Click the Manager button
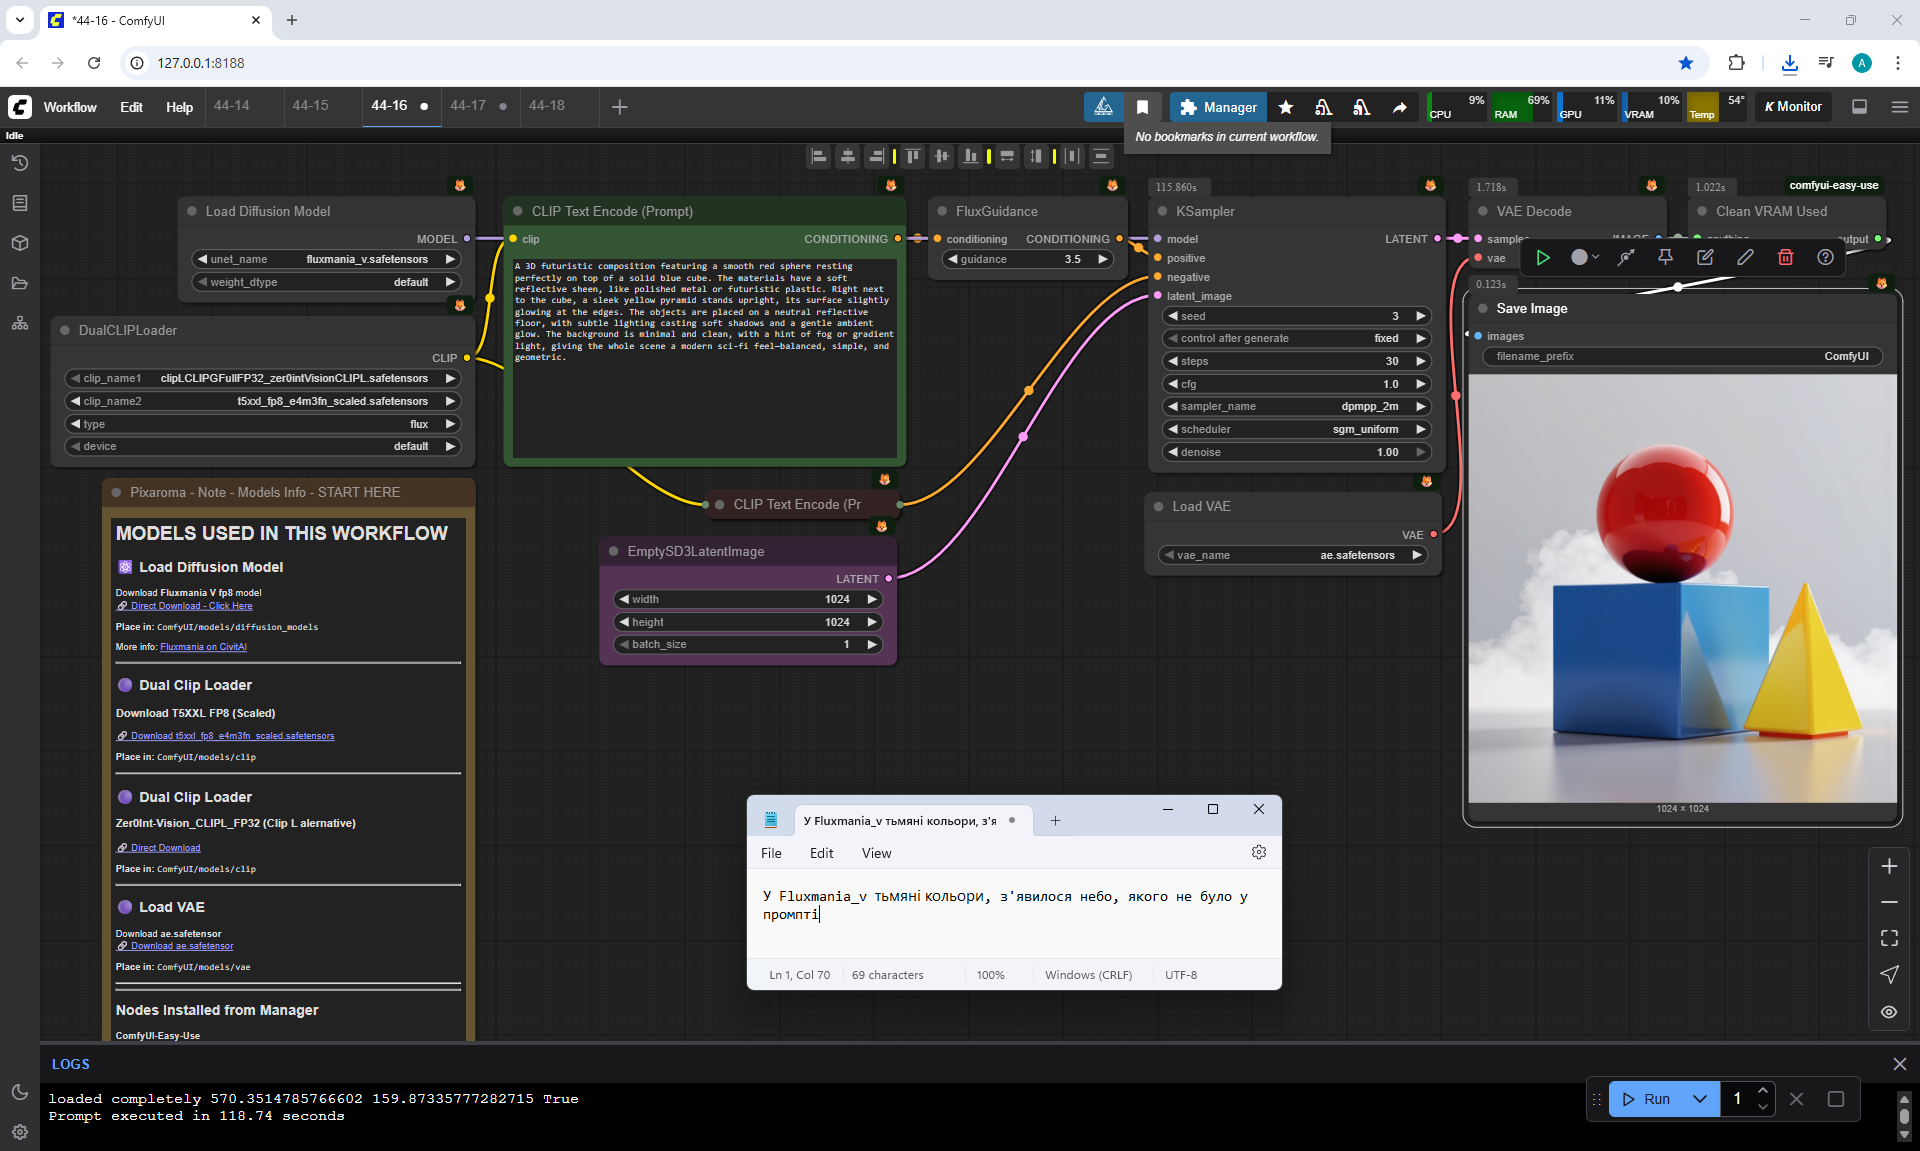Viewport: 1920px width, 1151px height. click(1218, 107)
